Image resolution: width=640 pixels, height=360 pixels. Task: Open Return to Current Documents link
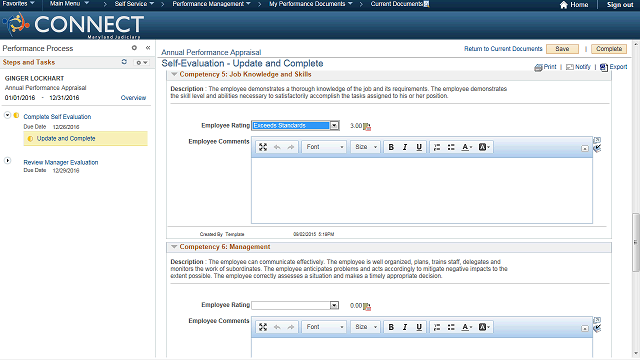click(503, 49)
